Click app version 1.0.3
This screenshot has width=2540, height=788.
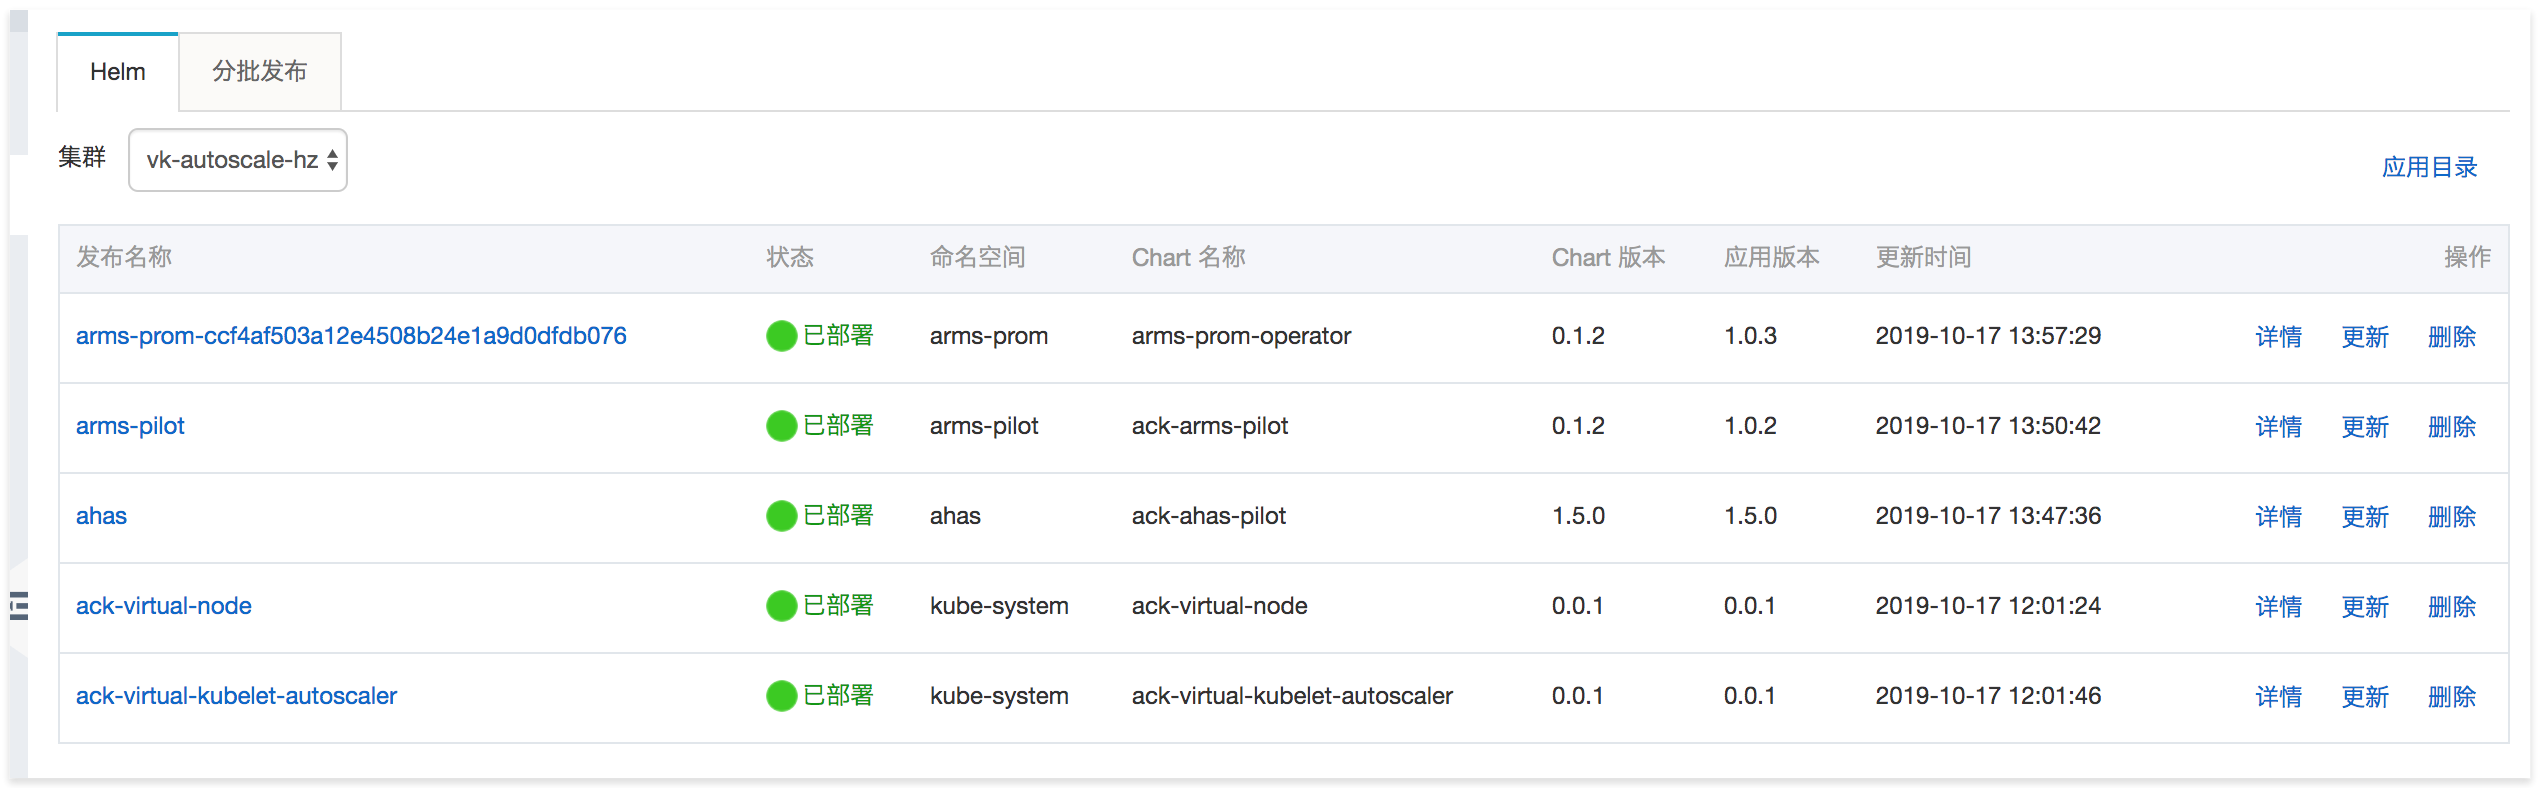coord(1750,336)
